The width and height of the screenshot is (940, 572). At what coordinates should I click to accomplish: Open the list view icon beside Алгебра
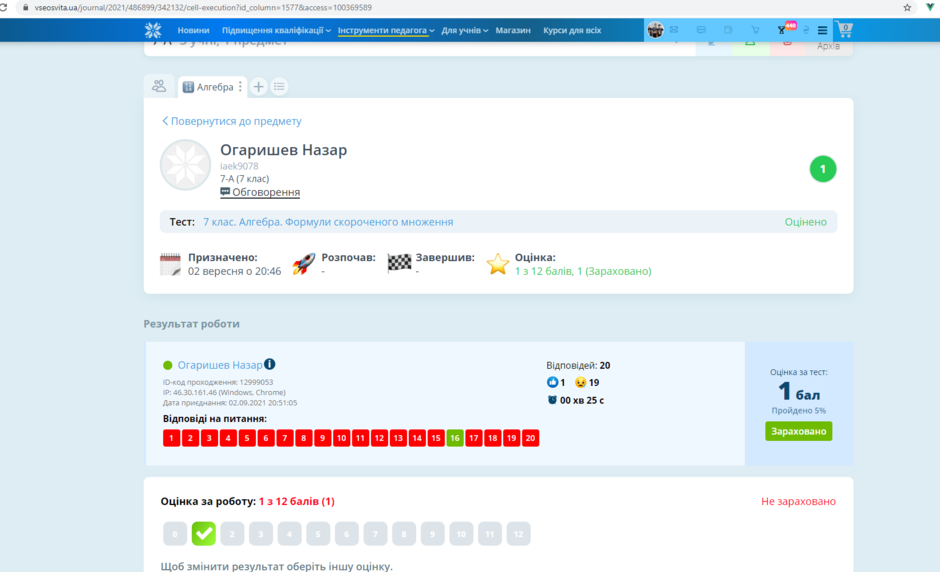[279, 86]
